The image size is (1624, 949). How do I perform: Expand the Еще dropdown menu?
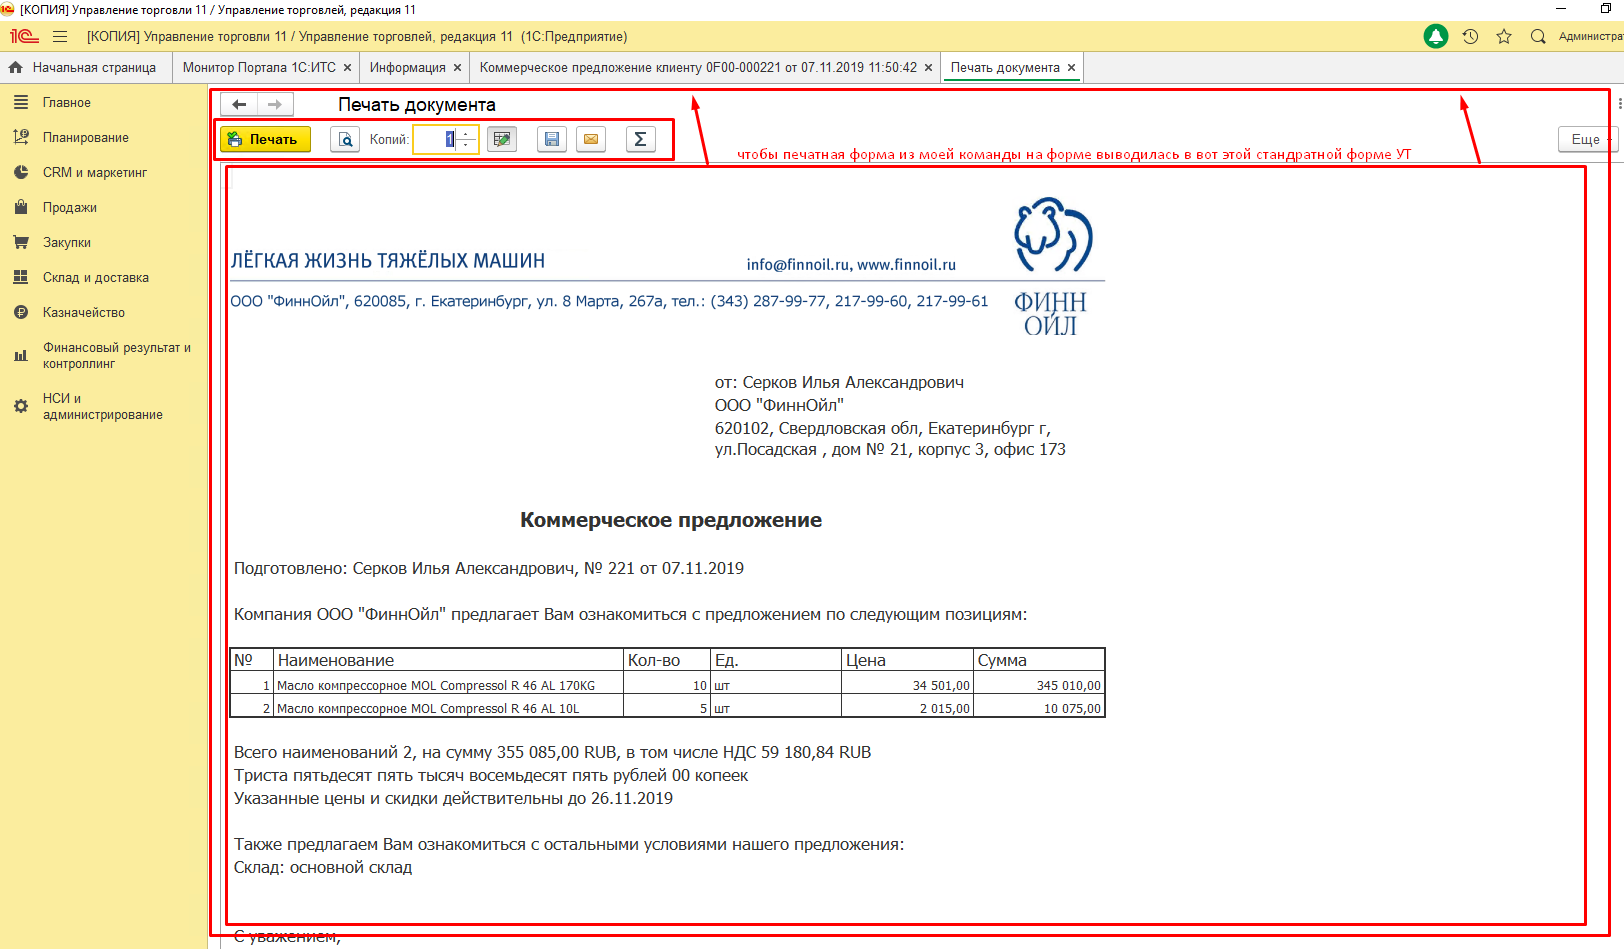click(x=1585, y=139)
